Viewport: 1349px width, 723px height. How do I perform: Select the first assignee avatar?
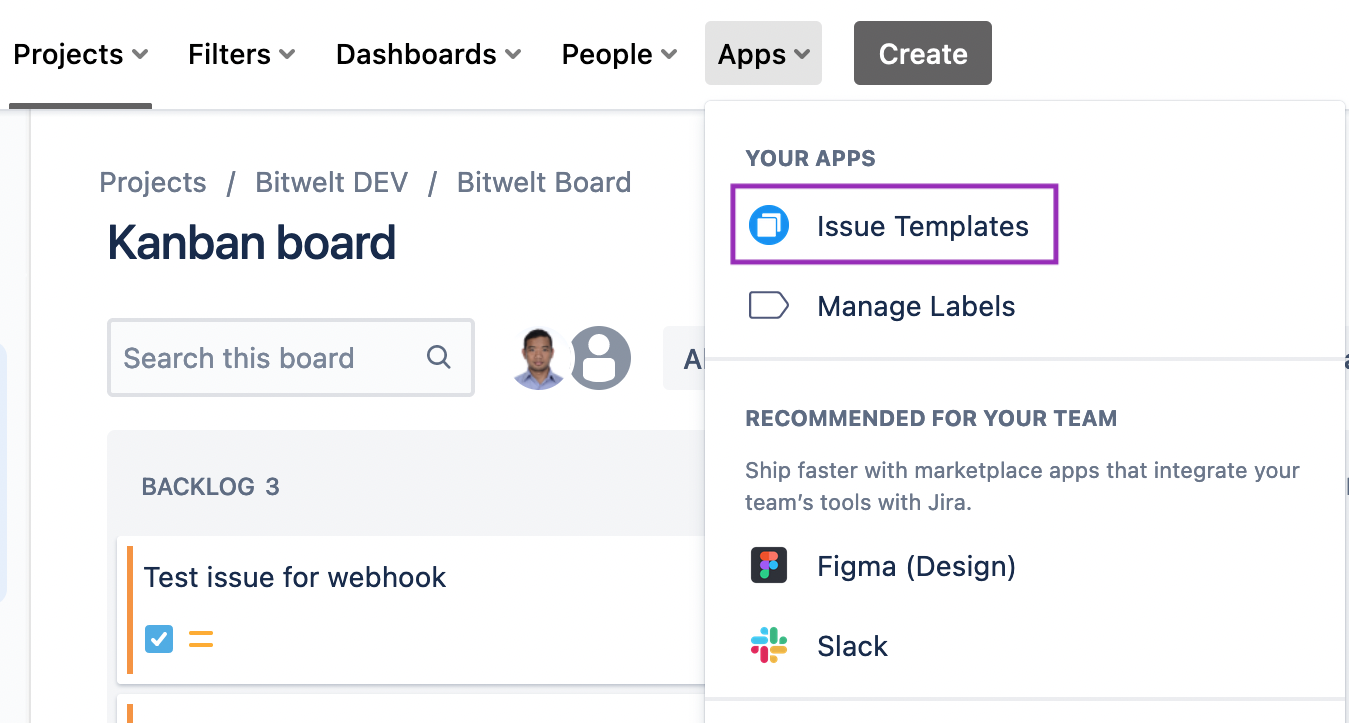tap(538, 357)
